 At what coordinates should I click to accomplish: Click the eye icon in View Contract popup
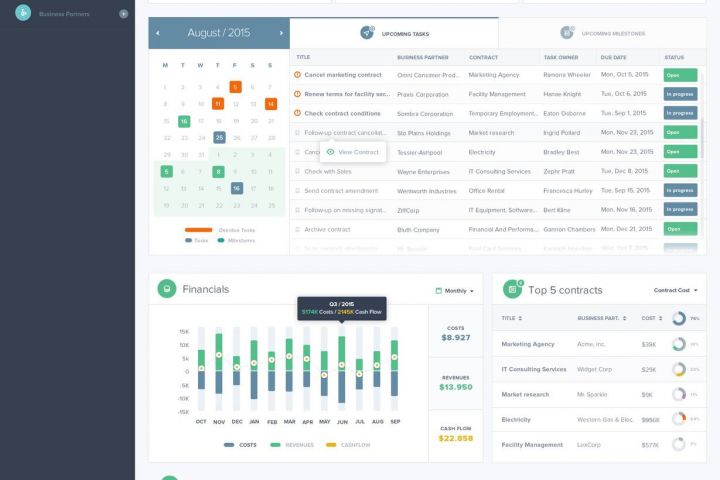(330, 152)
